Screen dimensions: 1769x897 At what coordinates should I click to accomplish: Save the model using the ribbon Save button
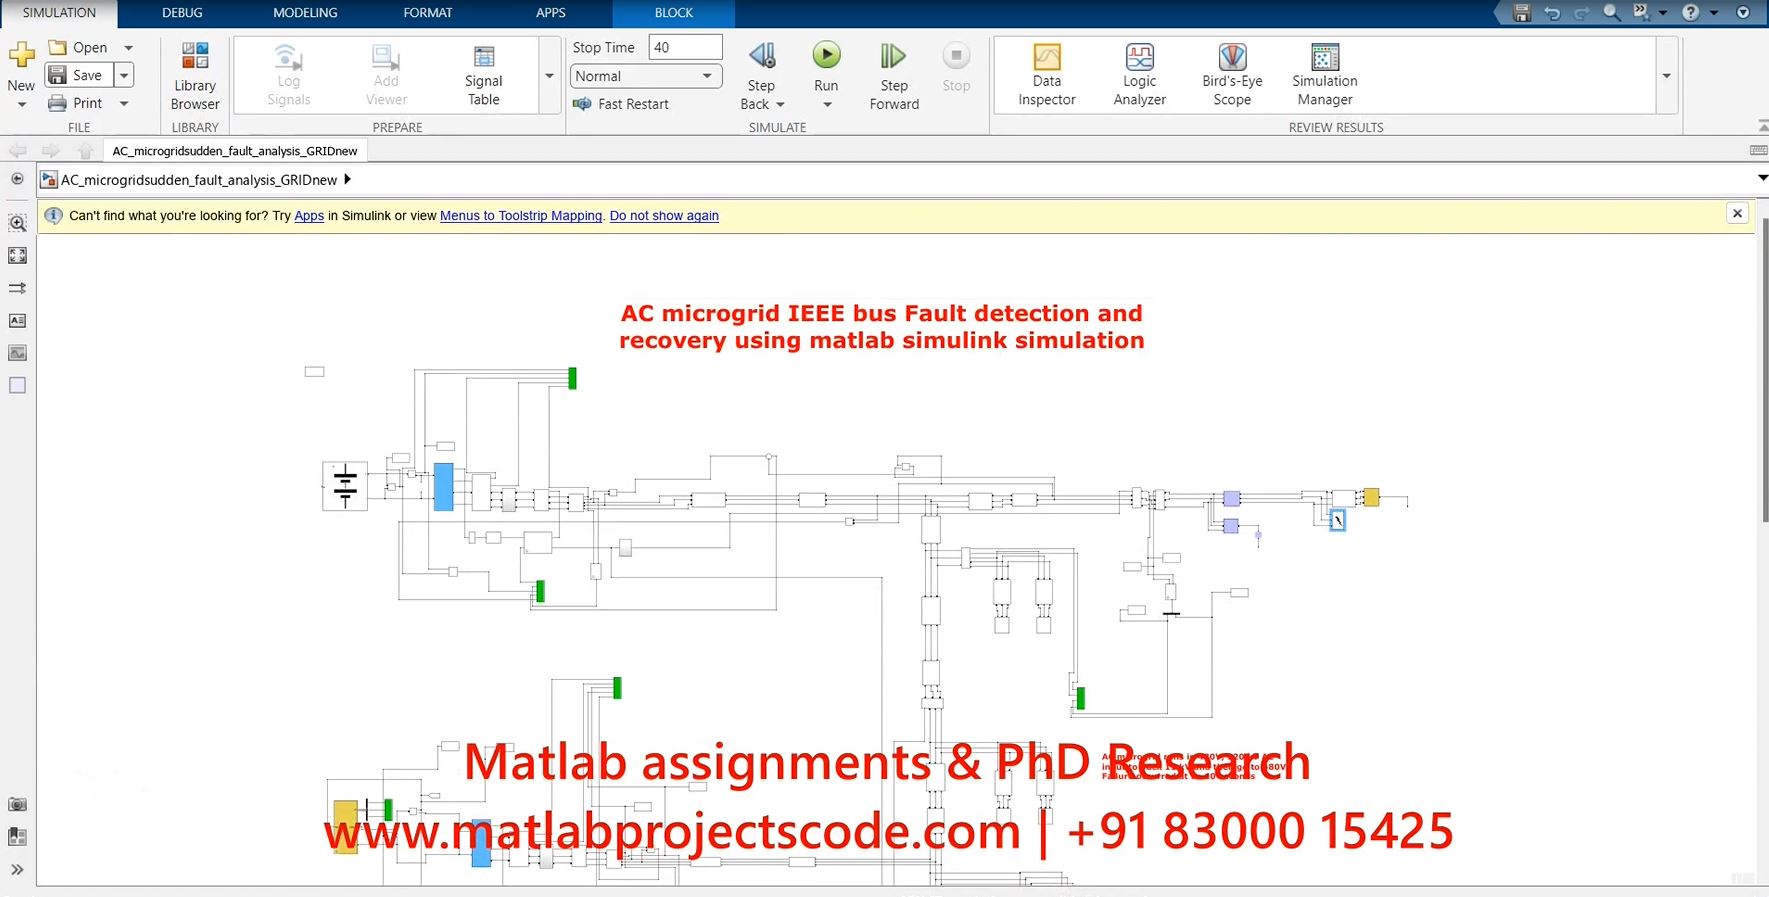click(x=78, y=75)
